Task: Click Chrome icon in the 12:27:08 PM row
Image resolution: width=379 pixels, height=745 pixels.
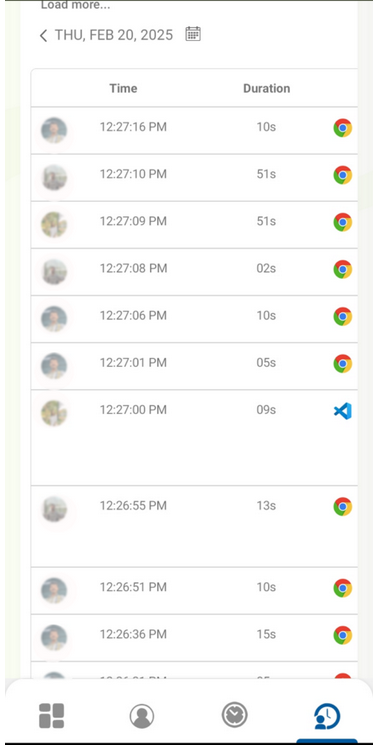Action: tap(342, 269)
